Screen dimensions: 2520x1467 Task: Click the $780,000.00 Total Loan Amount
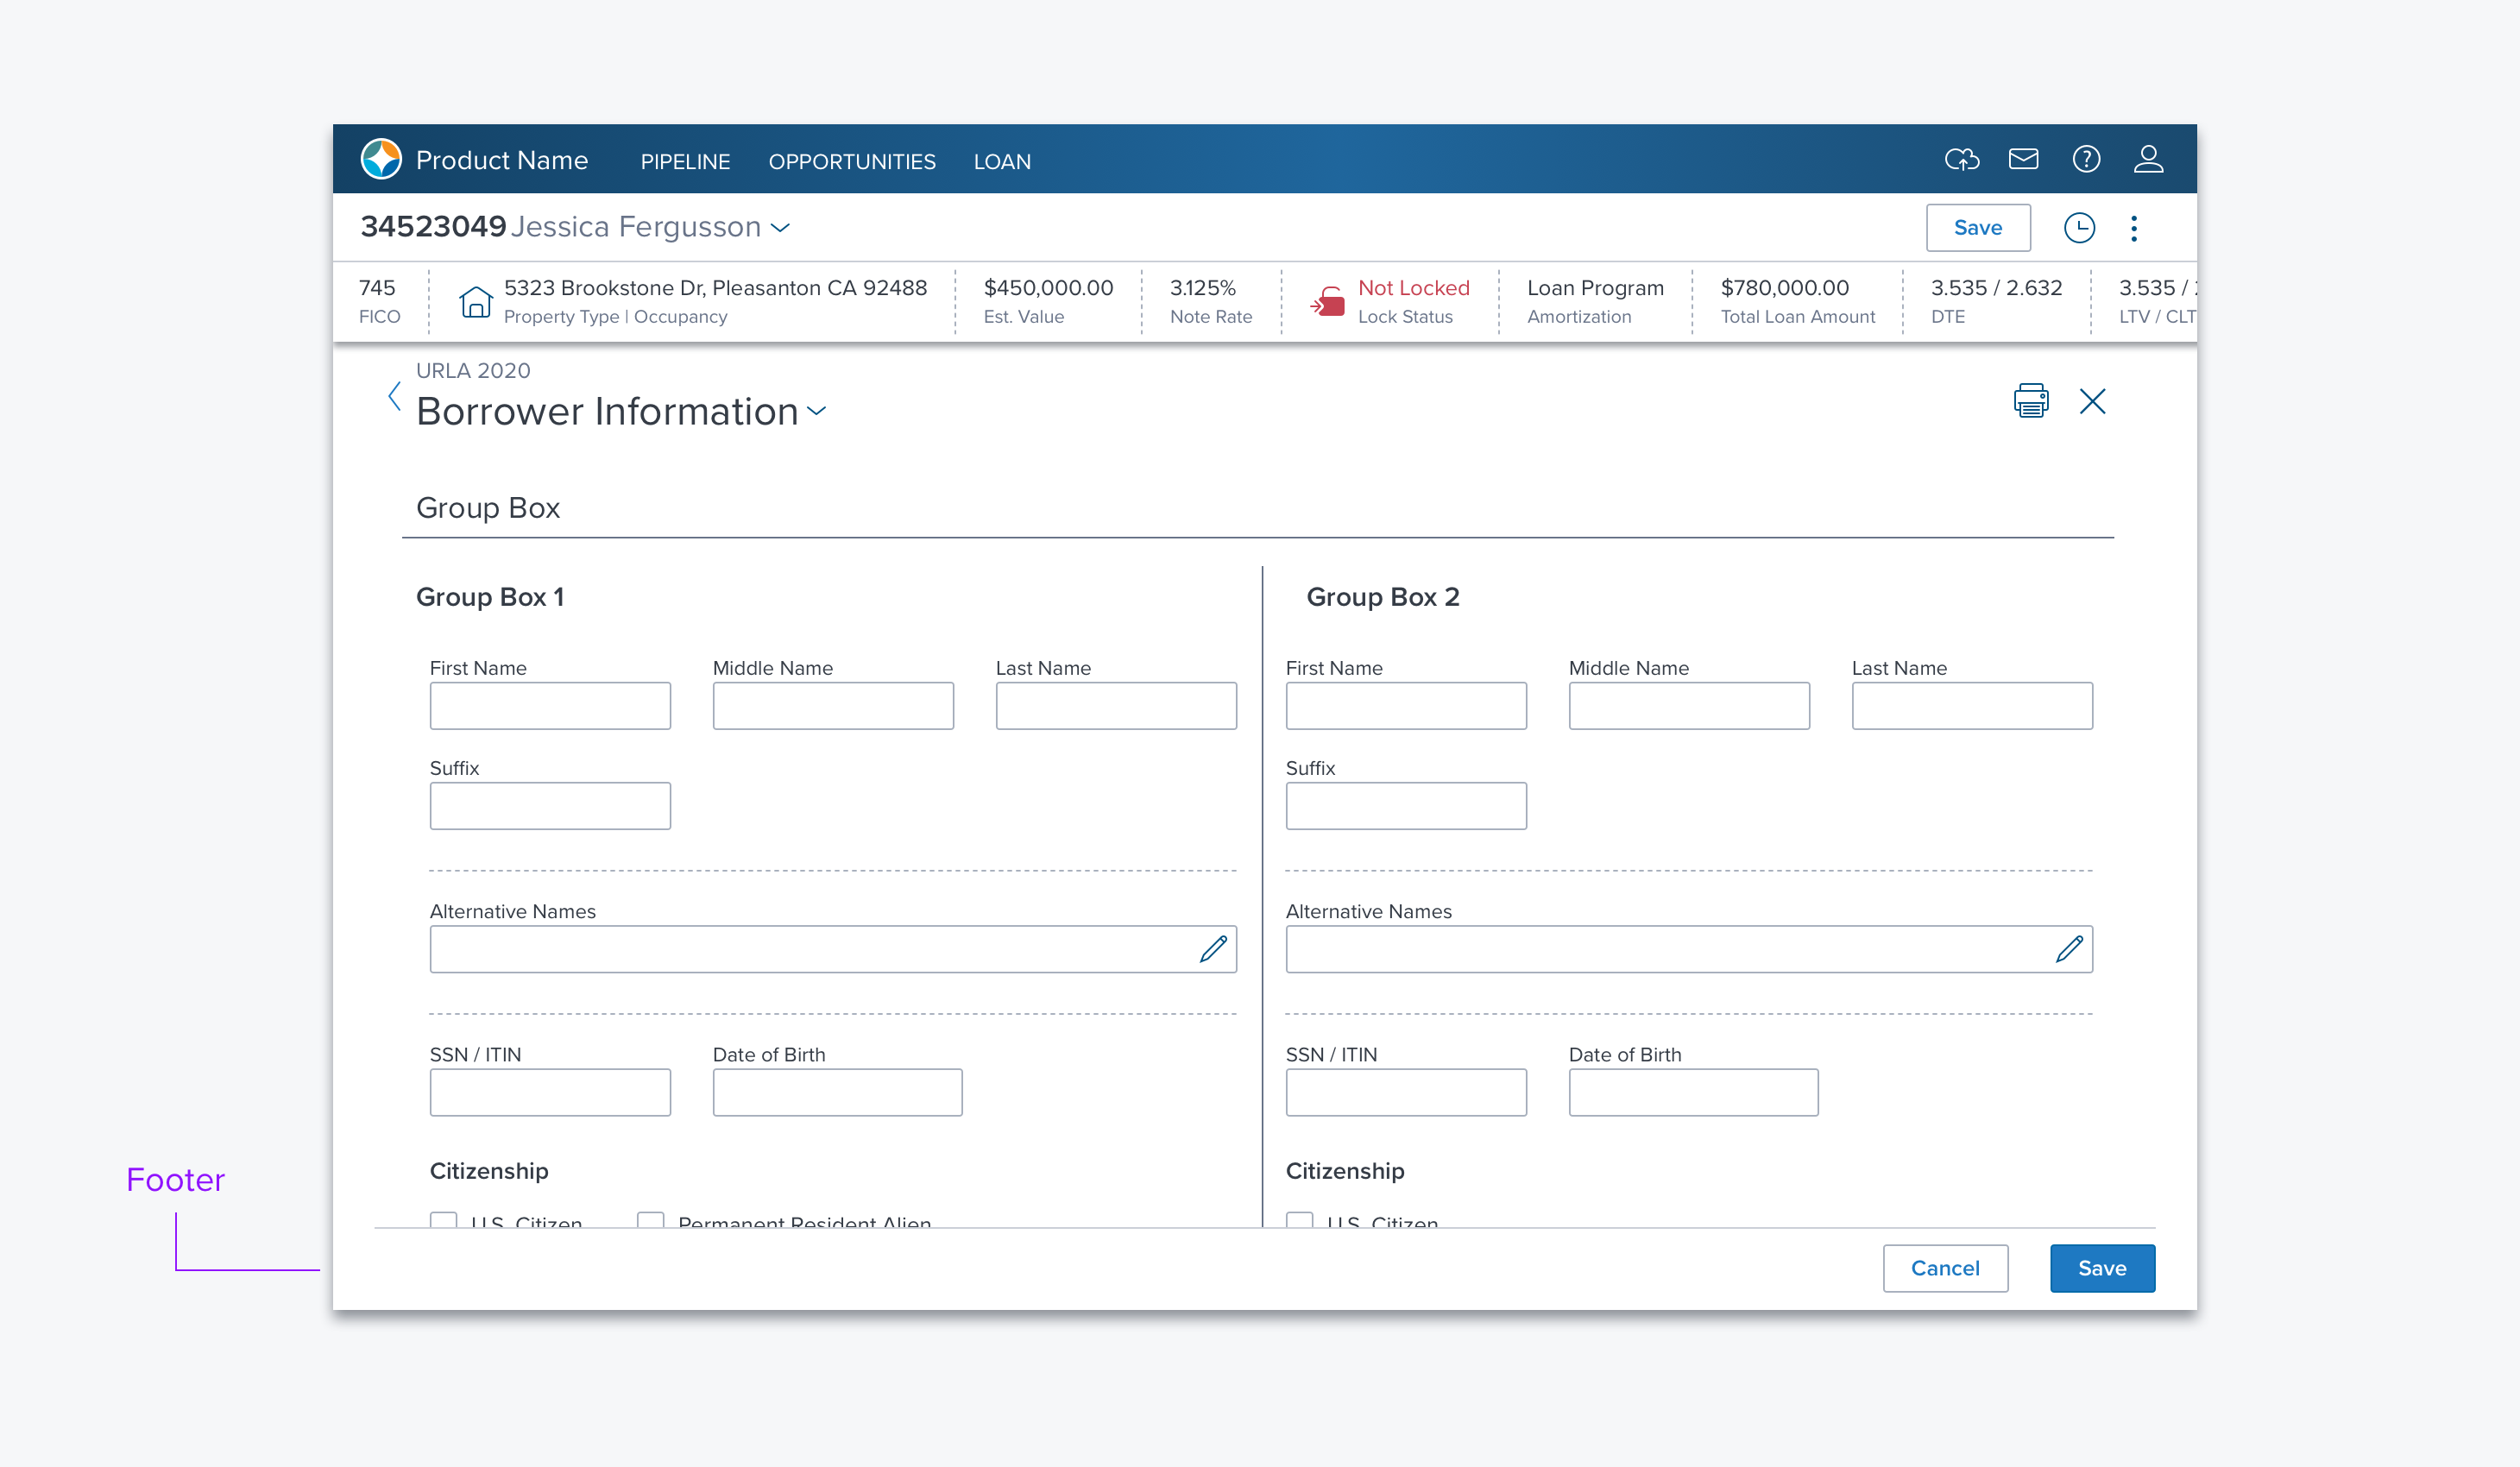click(1785, 288)
